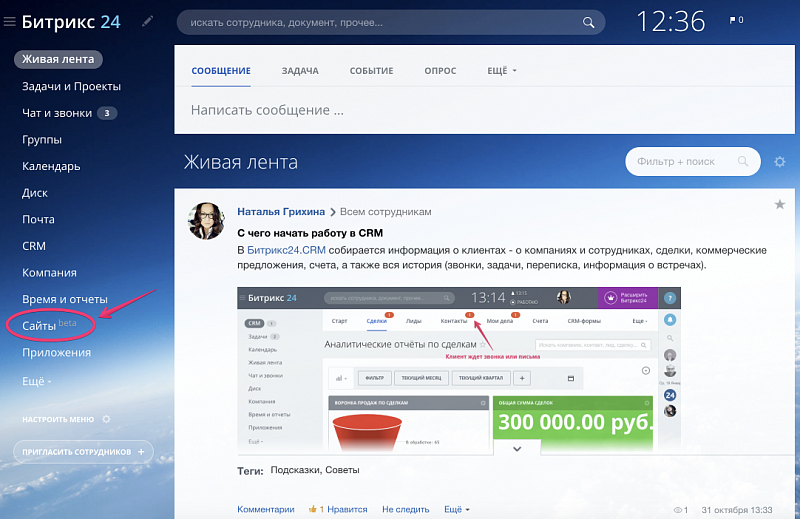Click the Битрикс 24 logo

(x=71, y=21)
